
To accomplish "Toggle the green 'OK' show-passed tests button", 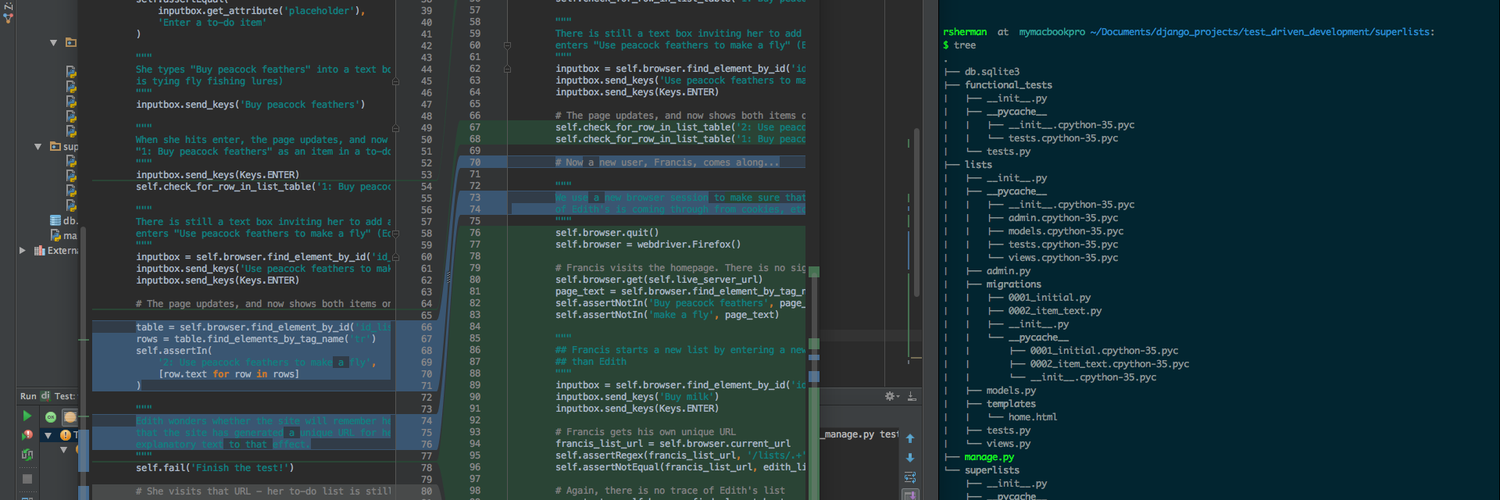I will [x=50, y=417].
